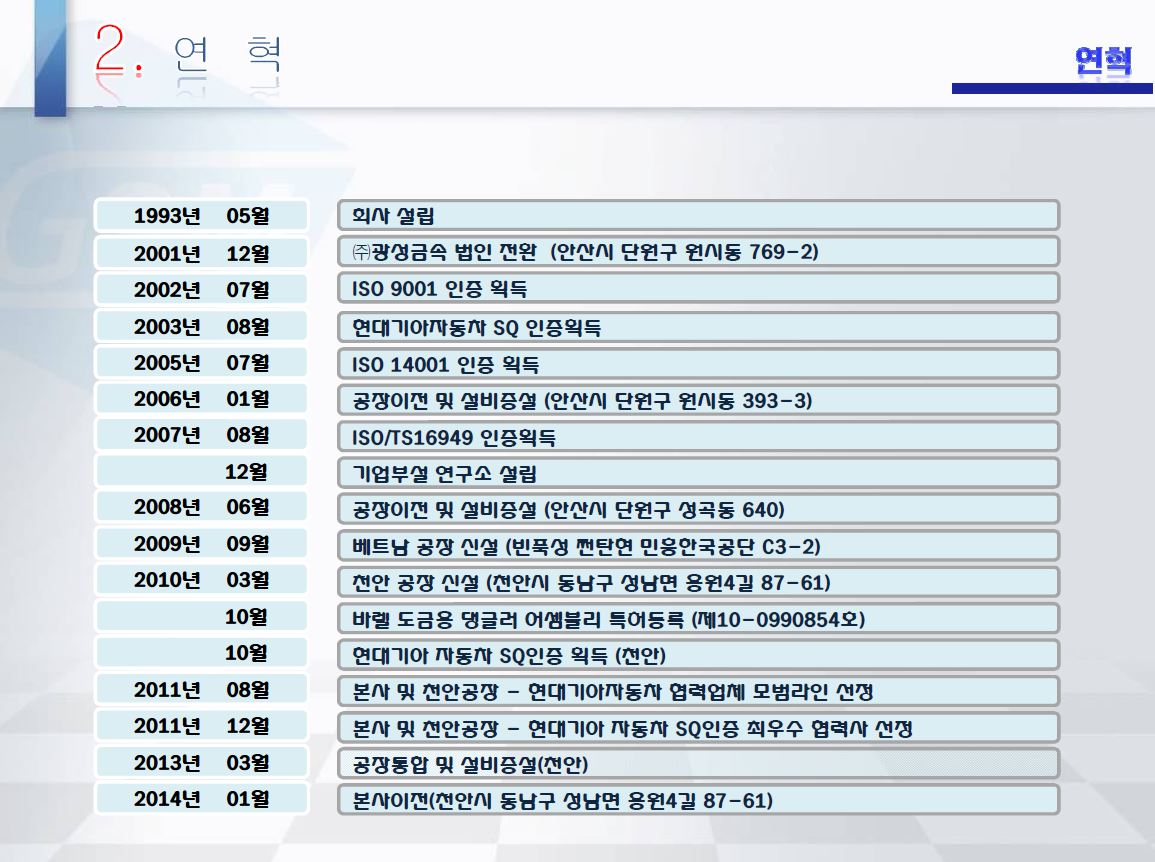Select the '12월' cell beside 기업부설 연구소
This screenshot has width=1155, height=862.
click(201, 471)
